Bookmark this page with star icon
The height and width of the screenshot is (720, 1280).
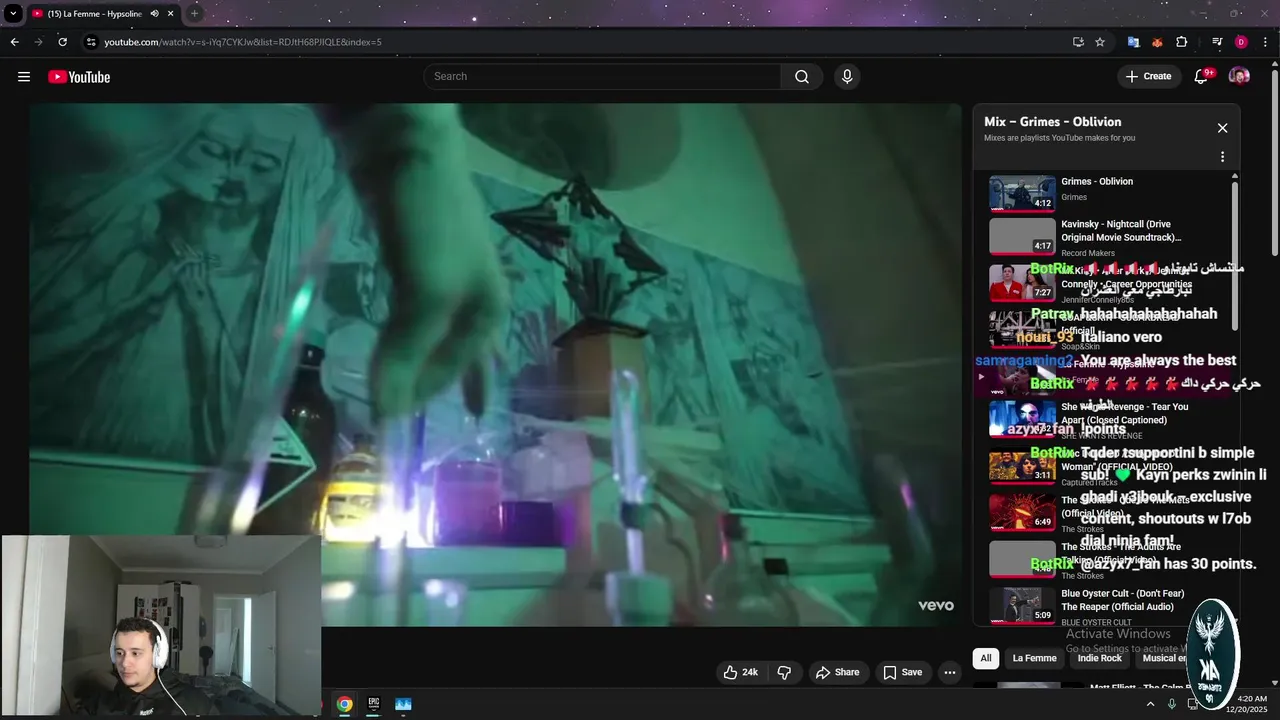(1100, 42)
